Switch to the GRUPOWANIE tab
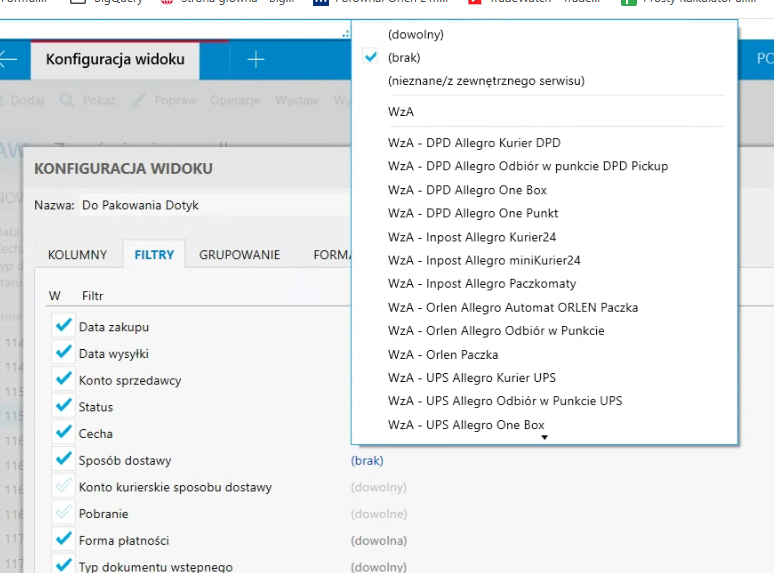The width and height of the screenshot is (774, 573). point(239,255)
